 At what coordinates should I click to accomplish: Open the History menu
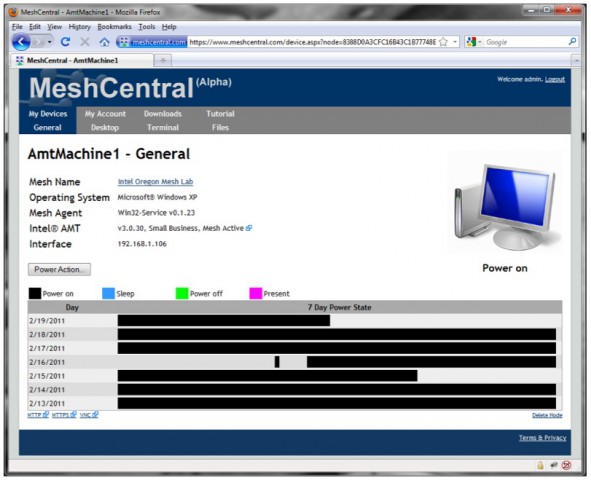coord(80,27)
